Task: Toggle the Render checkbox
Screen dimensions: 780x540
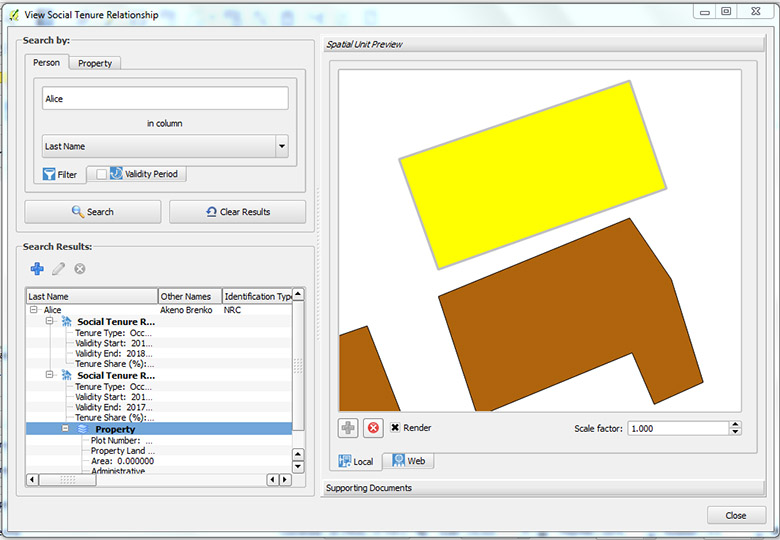Action: tap(395, 428)
